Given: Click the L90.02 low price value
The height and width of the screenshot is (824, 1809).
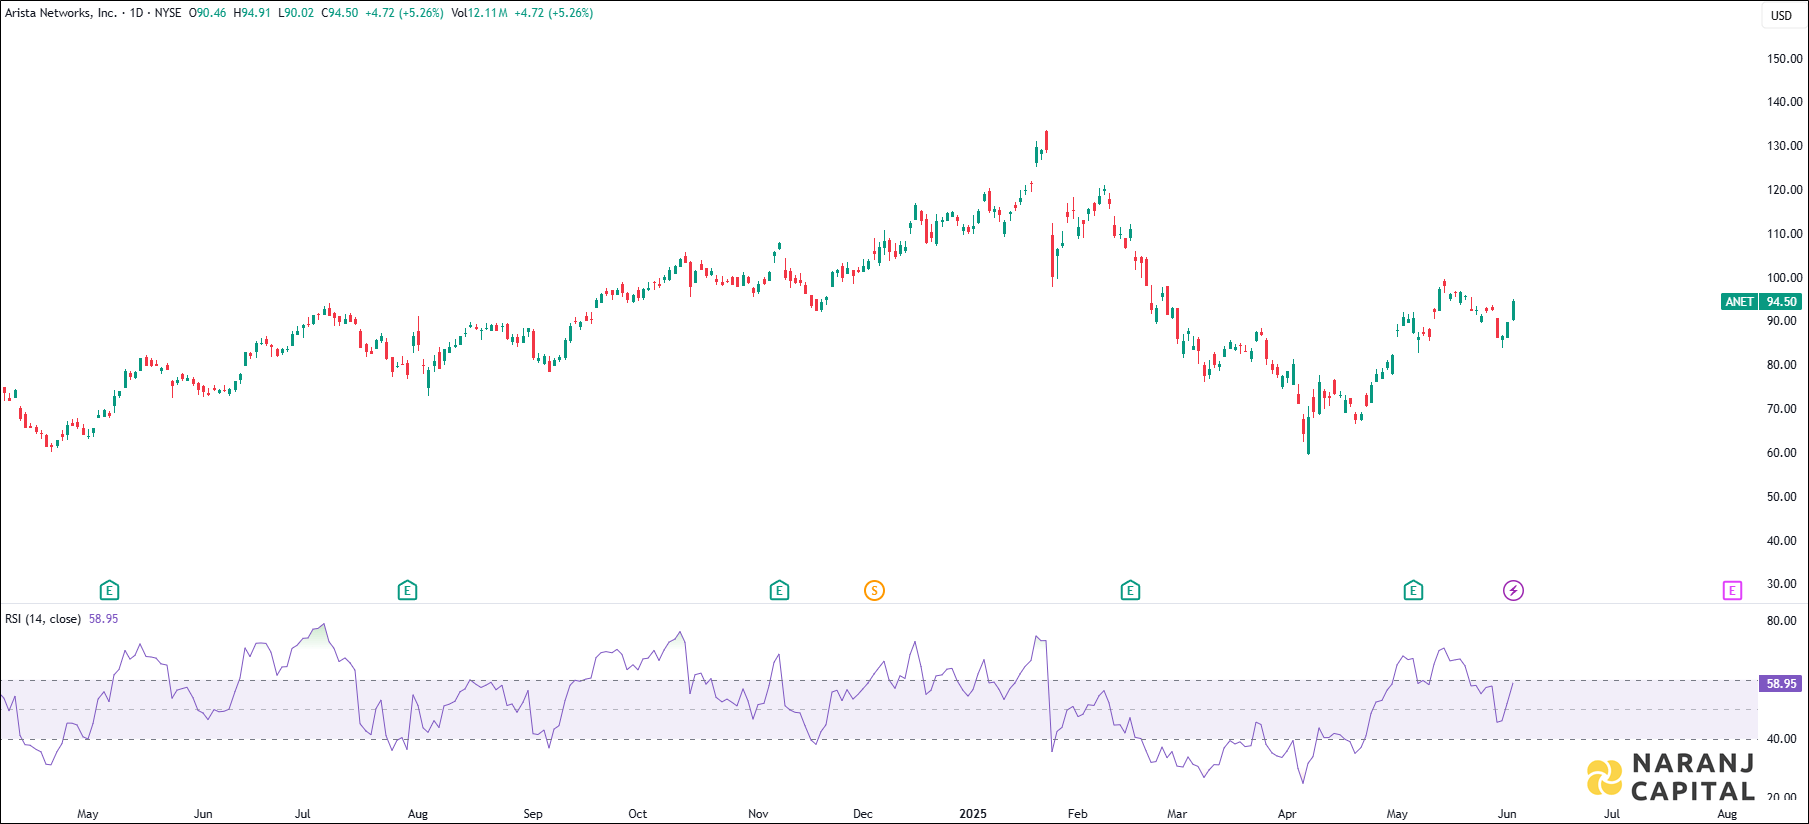Looking at the screenshot, I should coord(296,13).
